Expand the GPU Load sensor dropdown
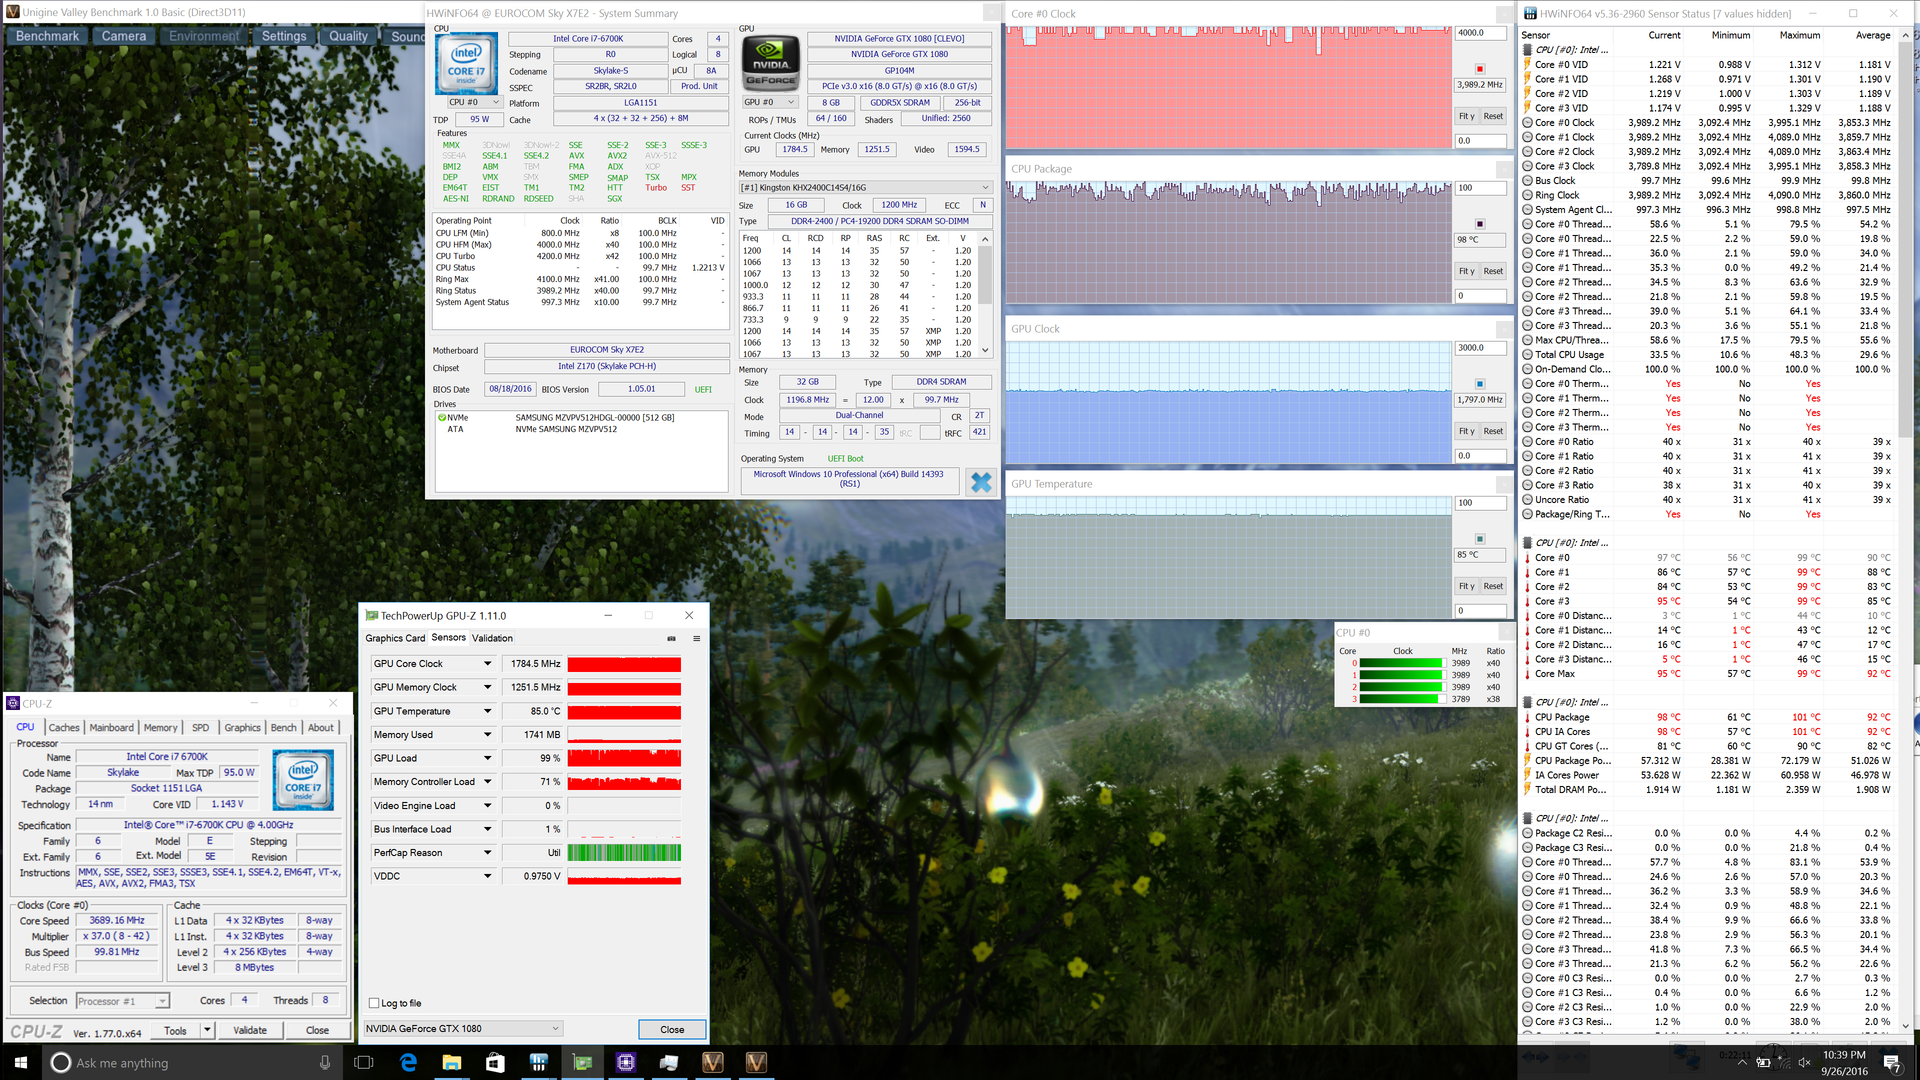The height and width of the screenshot is (1080, 1920). click(x=488, y=758)
